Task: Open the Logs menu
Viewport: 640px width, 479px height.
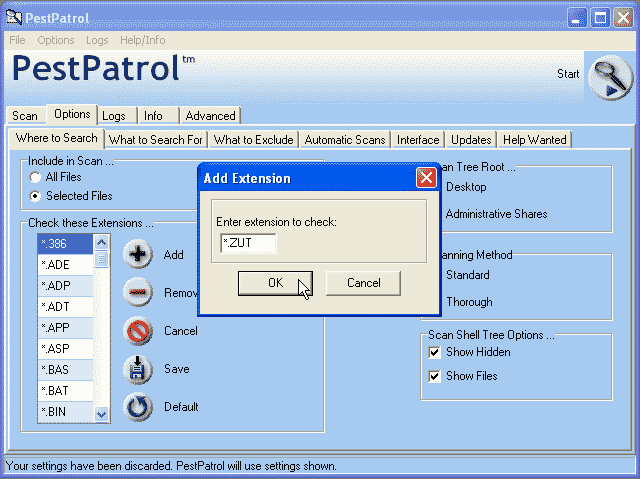Action: click(x=97, y=40)
